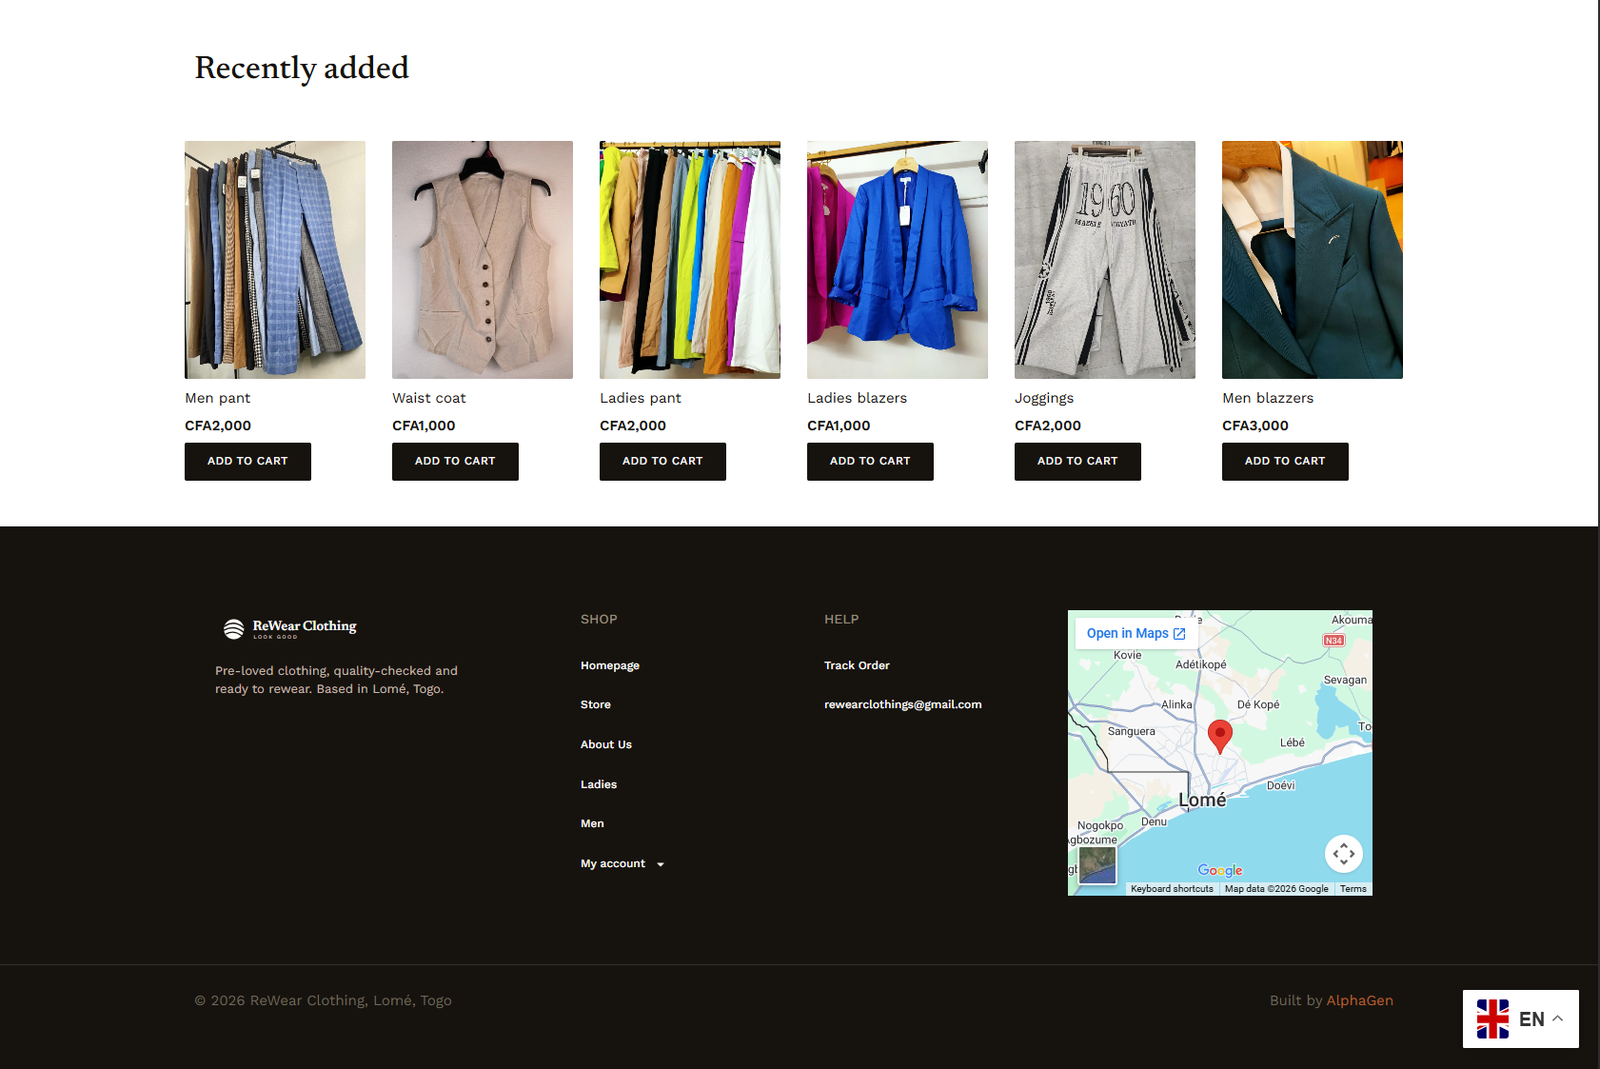This screenshot has width=1600, height=1069.
Task: Open the About Us footer link
Action: pos(606,745)
